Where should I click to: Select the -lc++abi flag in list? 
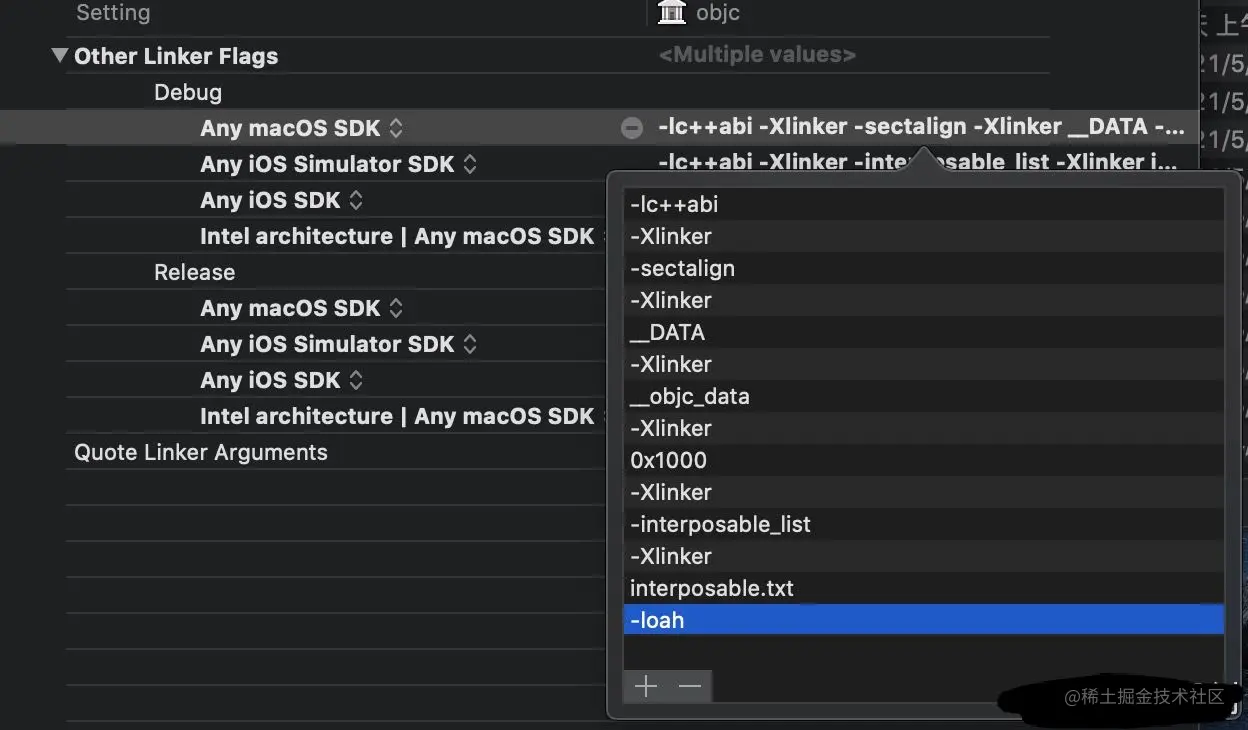674,204
